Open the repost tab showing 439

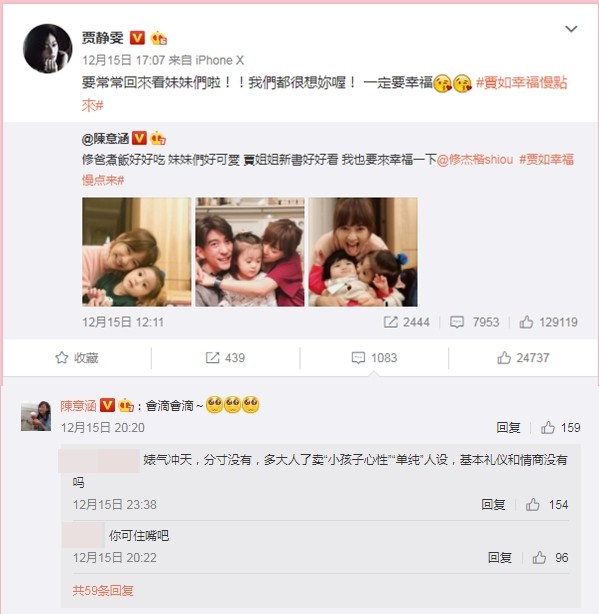(x=225, y=358)
